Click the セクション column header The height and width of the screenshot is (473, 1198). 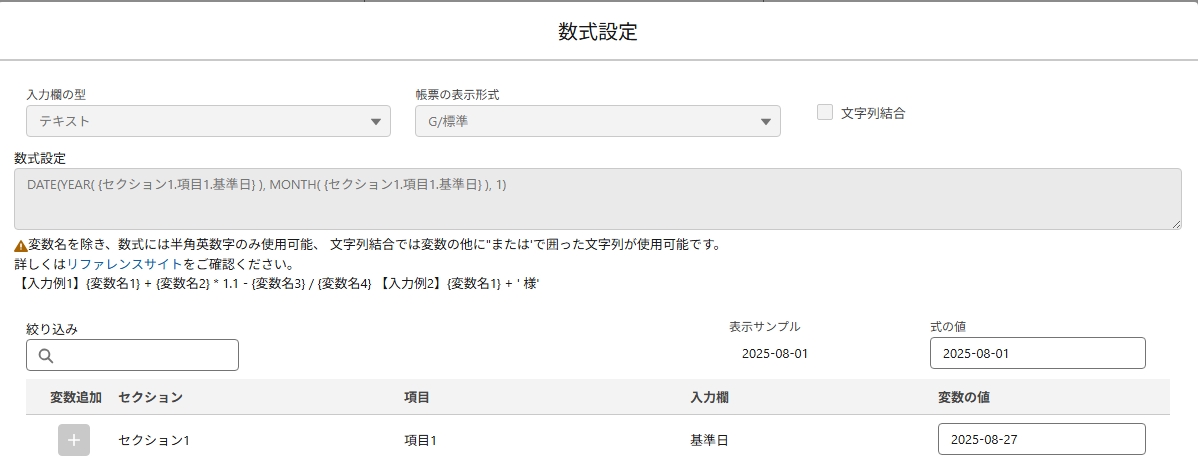pyautogui.click(x=150, y=398)
